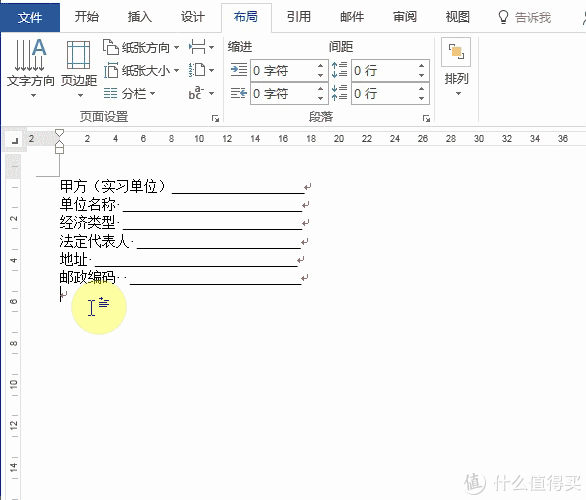
Task: Open the line numbers icon menu
Action: 201,70
